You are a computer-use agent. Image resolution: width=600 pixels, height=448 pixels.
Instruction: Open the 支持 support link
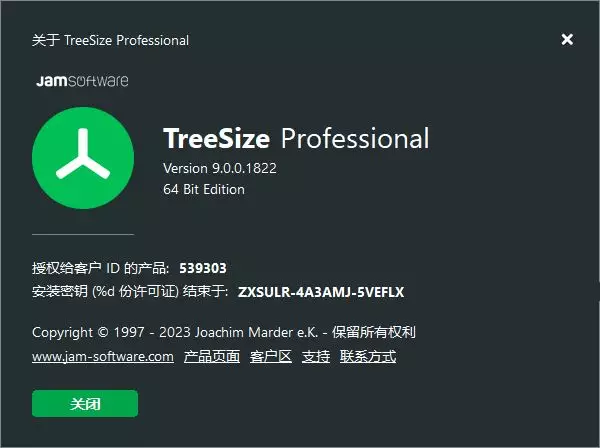pos(316,357)
